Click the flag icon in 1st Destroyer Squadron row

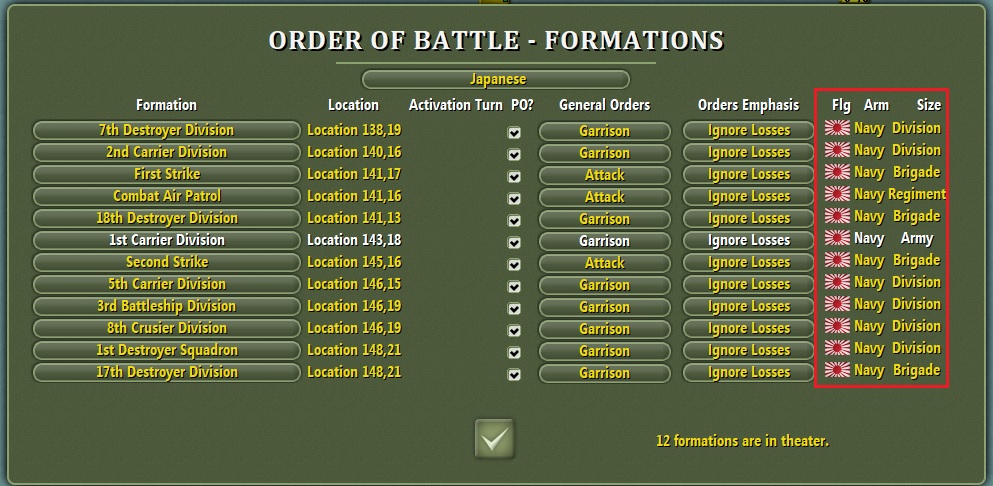[837, 348]
